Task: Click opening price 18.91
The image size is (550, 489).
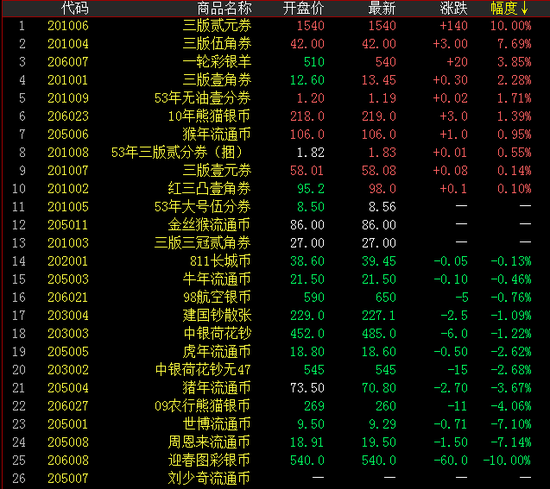Action: [x=307, y=442]
